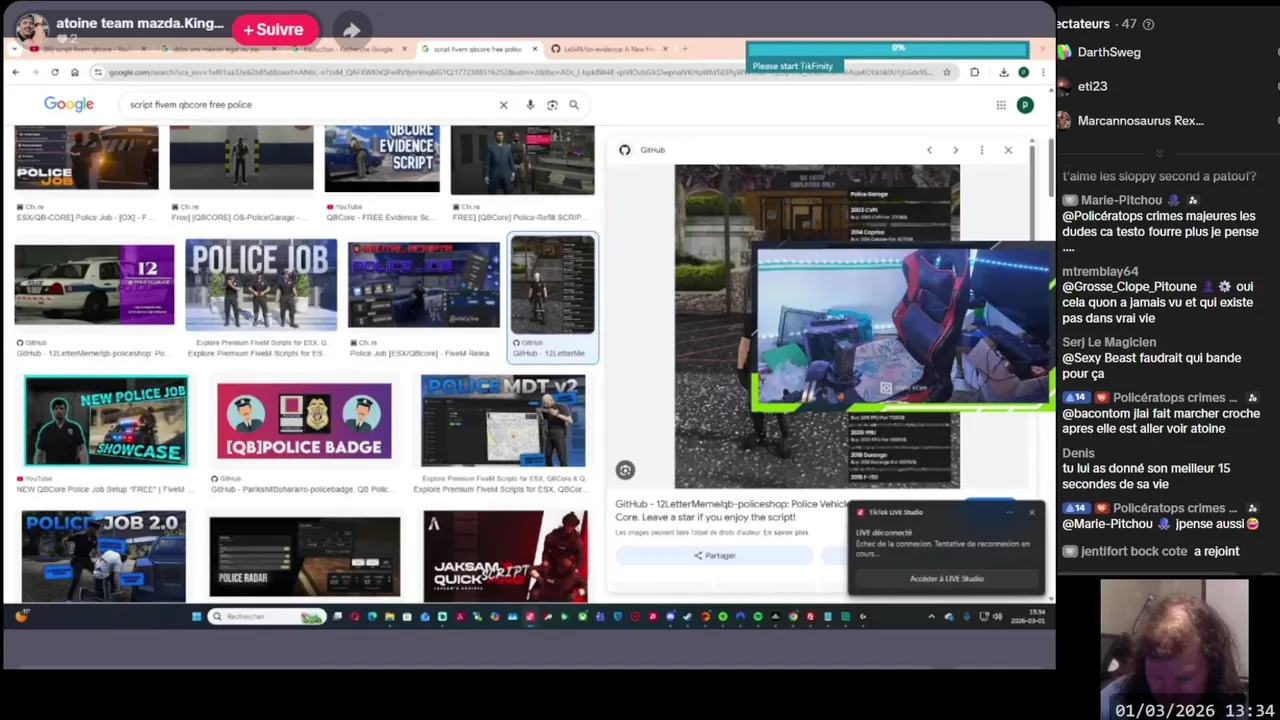1280x720 pixels.
Task: Click the 'Please start TikFinity' notice
Action: pos(792,66)
